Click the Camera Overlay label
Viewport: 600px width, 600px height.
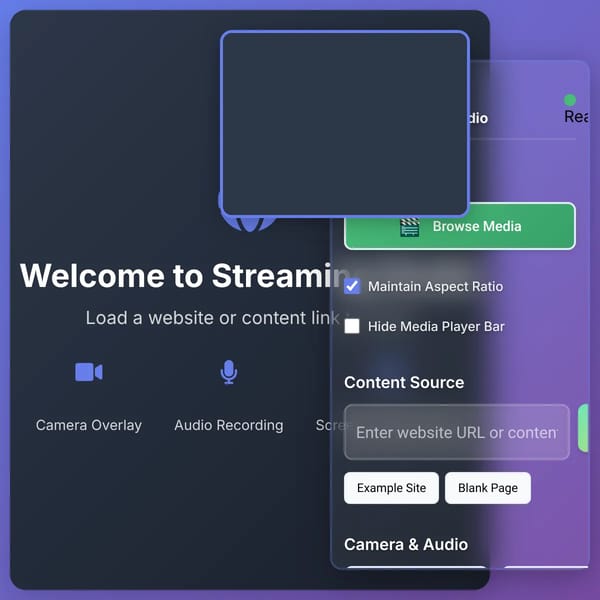click(x=89, y=425)
